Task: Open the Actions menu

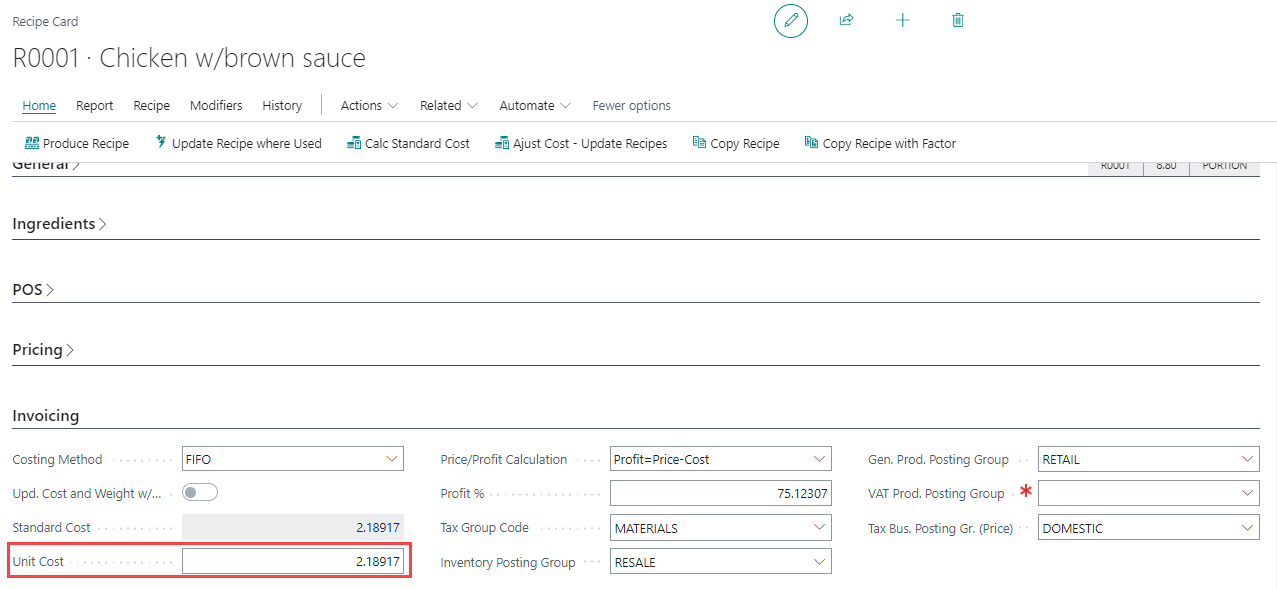Action: point(369,105)
